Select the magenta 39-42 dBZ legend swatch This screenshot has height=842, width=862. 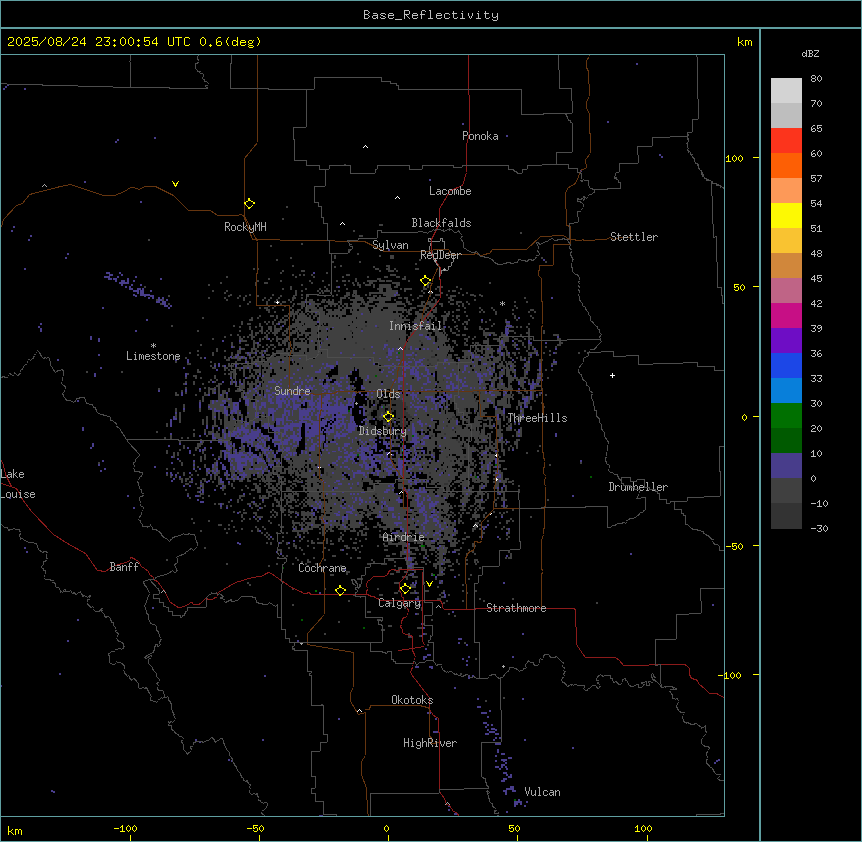click(x=786, y=315)
